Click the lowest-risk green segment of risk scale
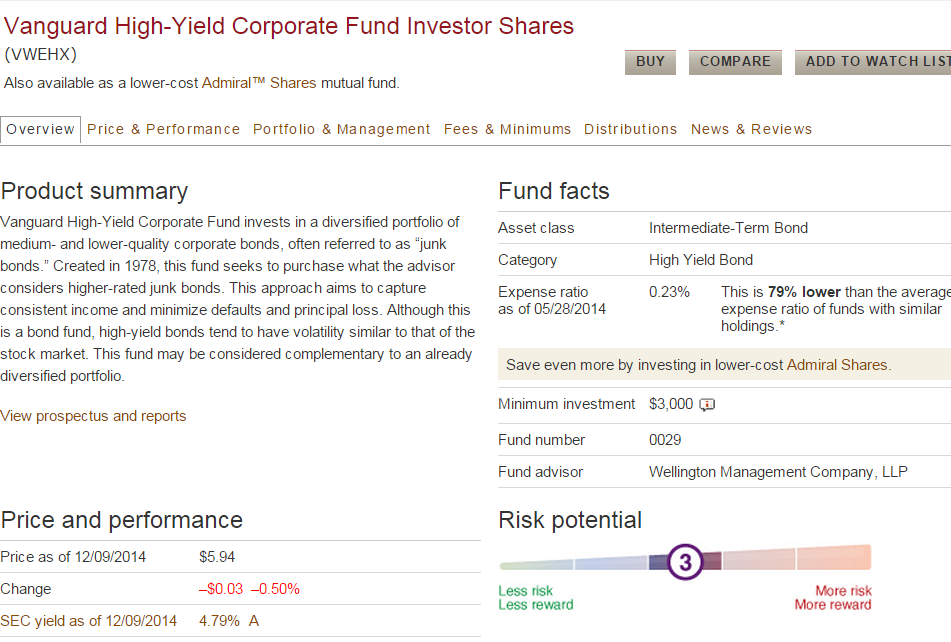 (536, 564)
